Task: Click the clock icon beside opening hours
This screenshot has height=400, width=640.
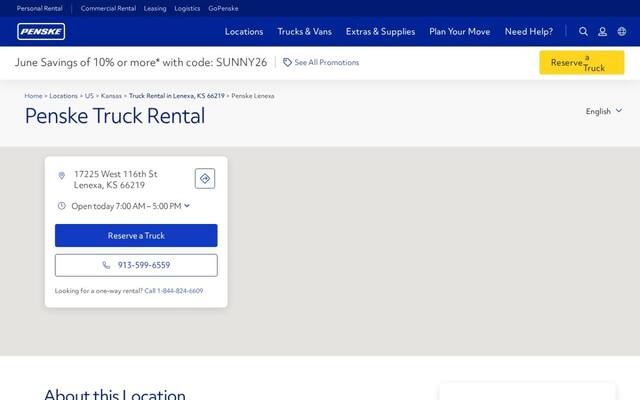Action: (62, 206)
